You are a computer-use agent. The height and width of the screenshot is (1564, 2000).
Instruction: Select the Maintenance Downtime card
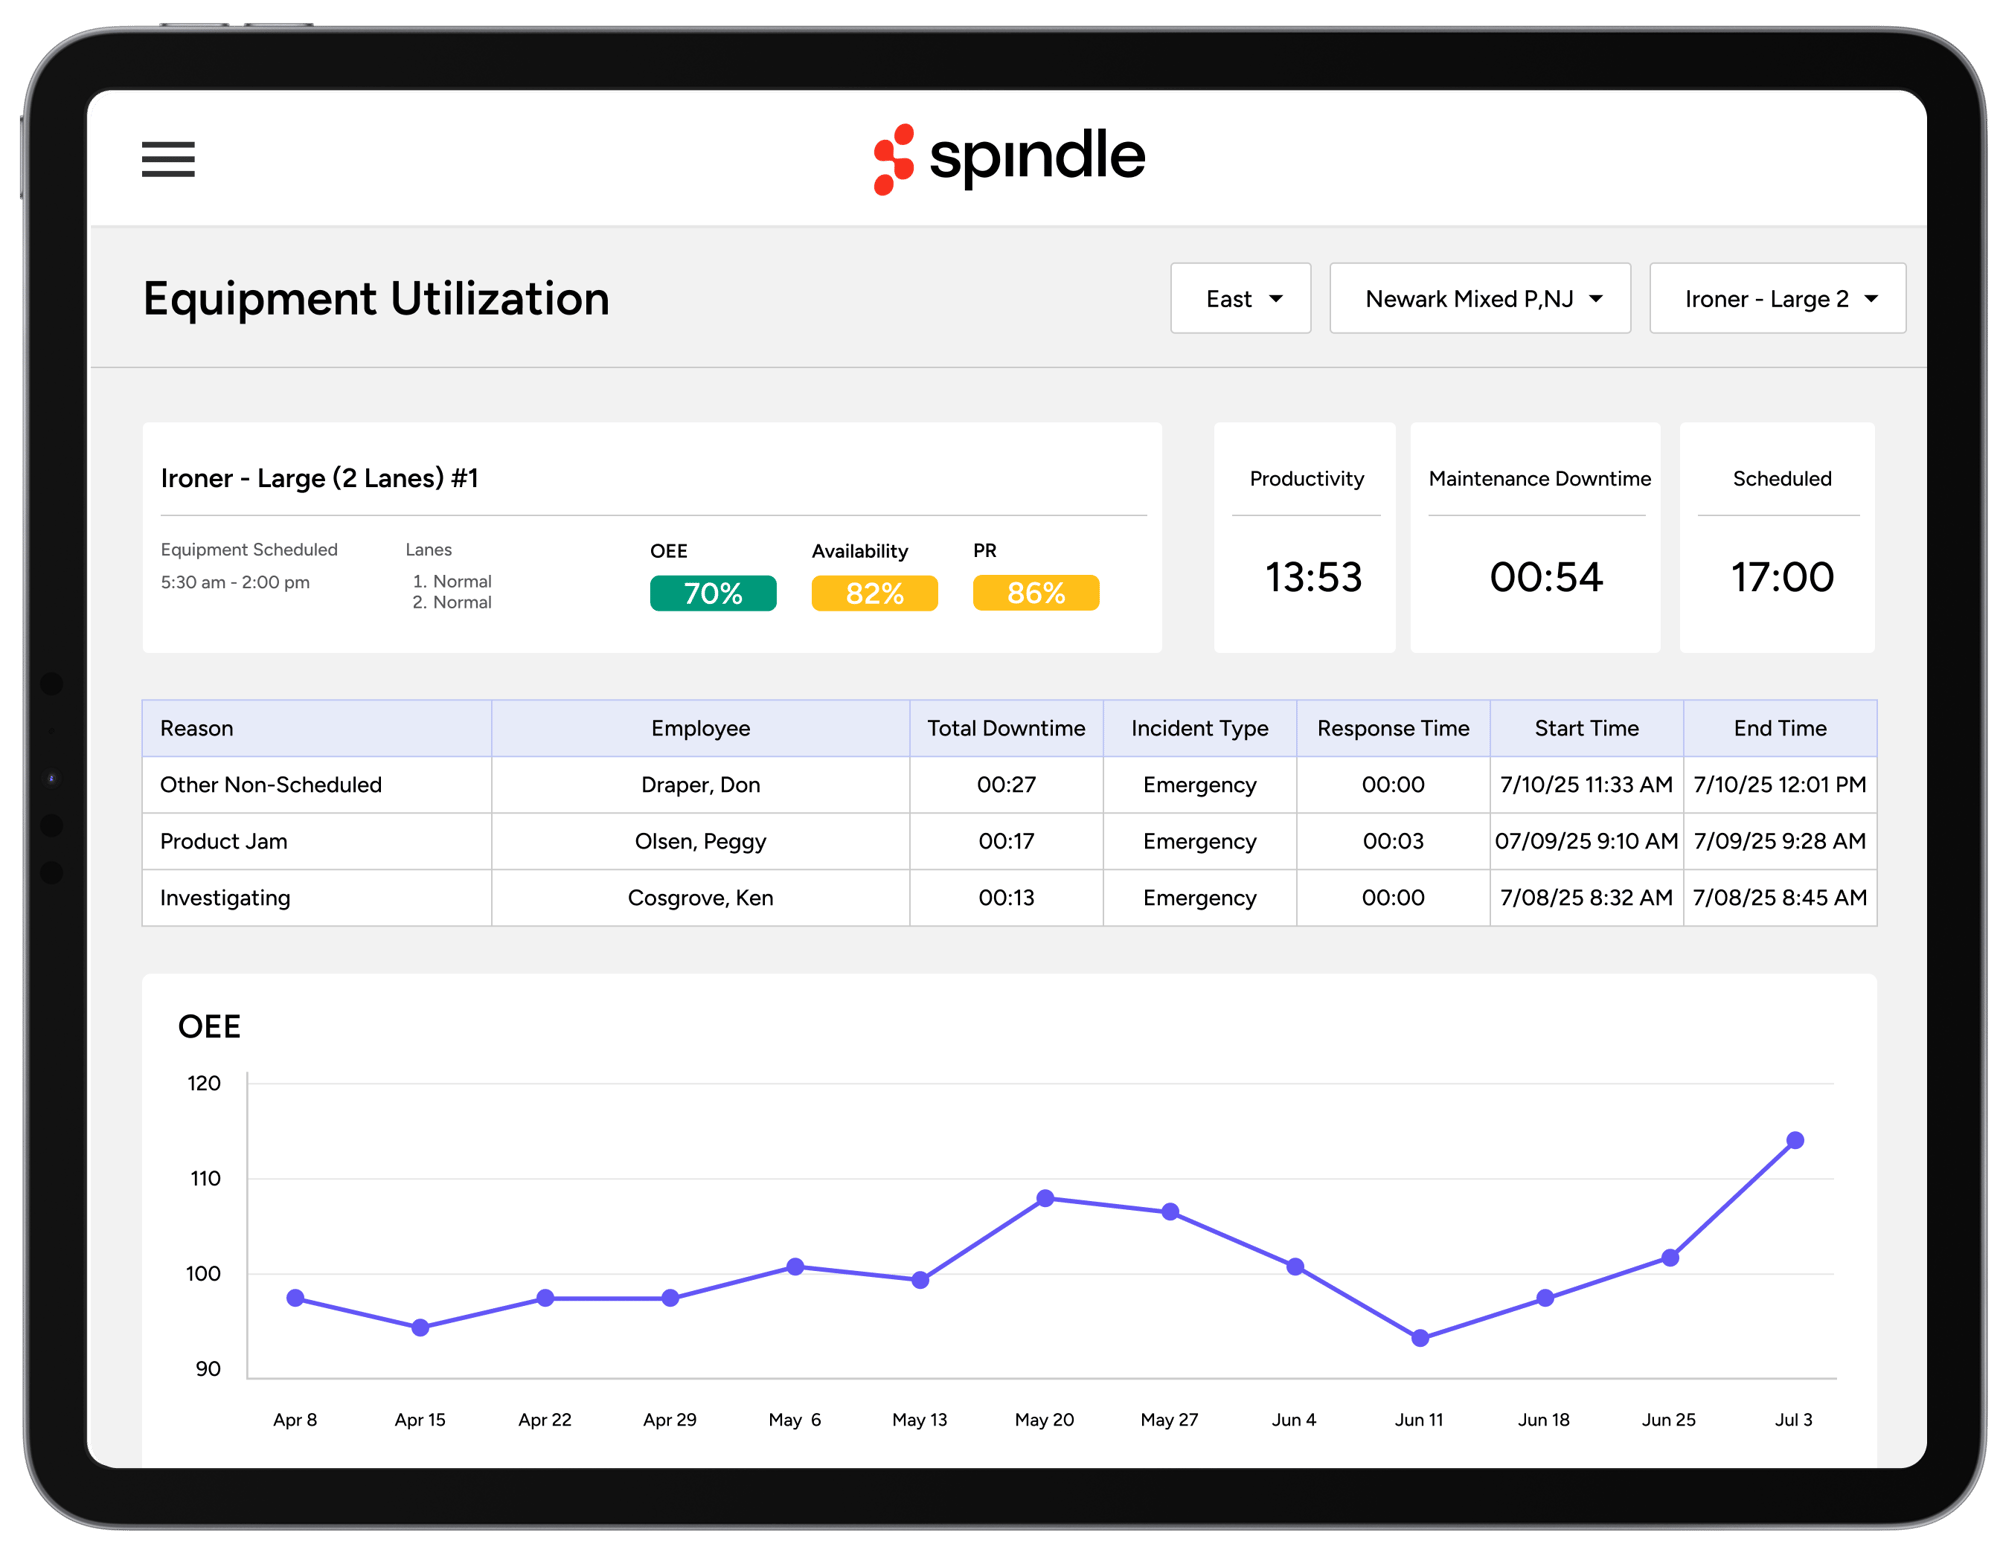[1536, 538]
